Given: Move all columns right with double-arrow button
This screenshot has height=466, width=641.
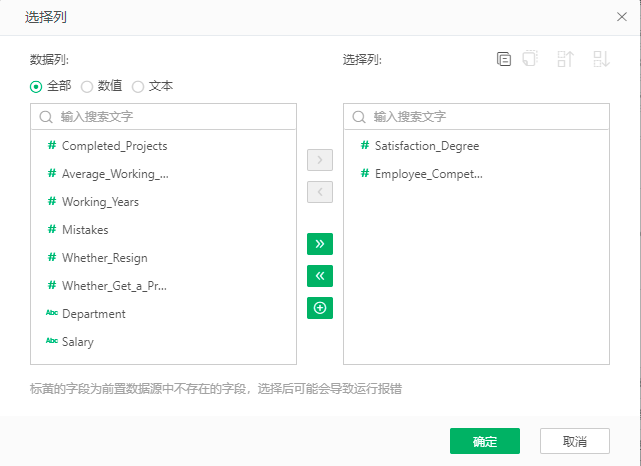Looking at the screenshot, I should point(320,244).
